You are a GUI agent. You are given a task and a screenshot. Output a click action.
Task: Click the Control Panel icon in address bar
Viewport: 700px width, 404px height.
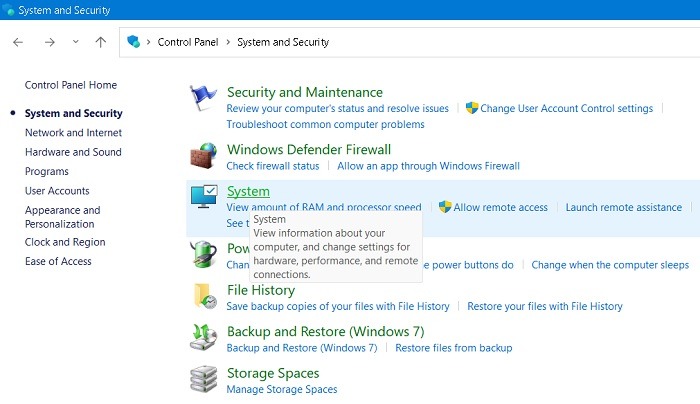133,42
